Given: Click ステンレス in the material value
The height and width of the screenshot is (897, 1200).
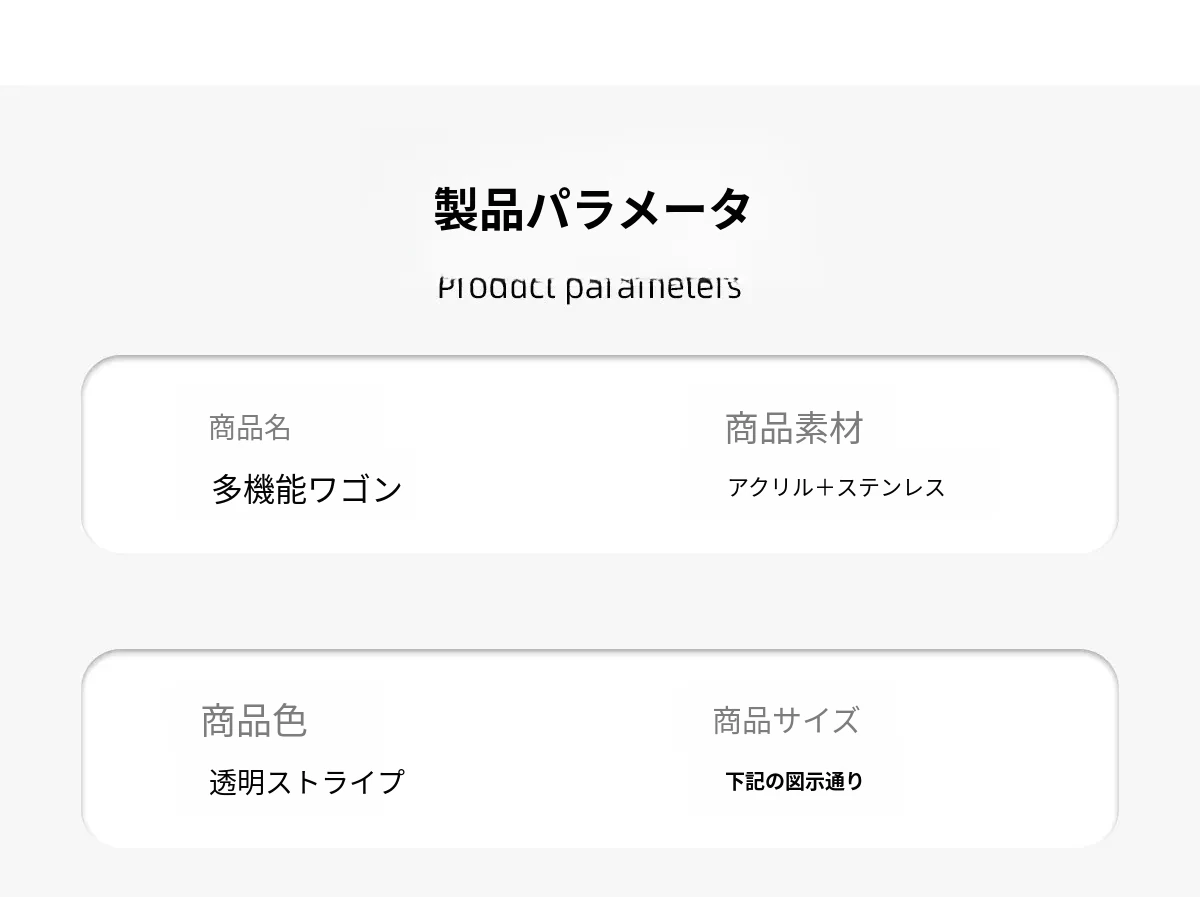Looking at the screenshot, I should click(x=891, y=488).
